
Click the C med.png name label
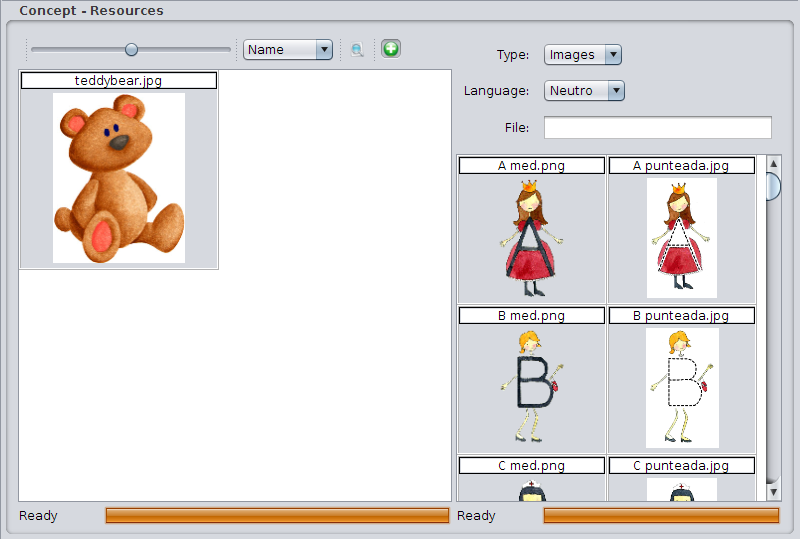(x=532, y=466)
